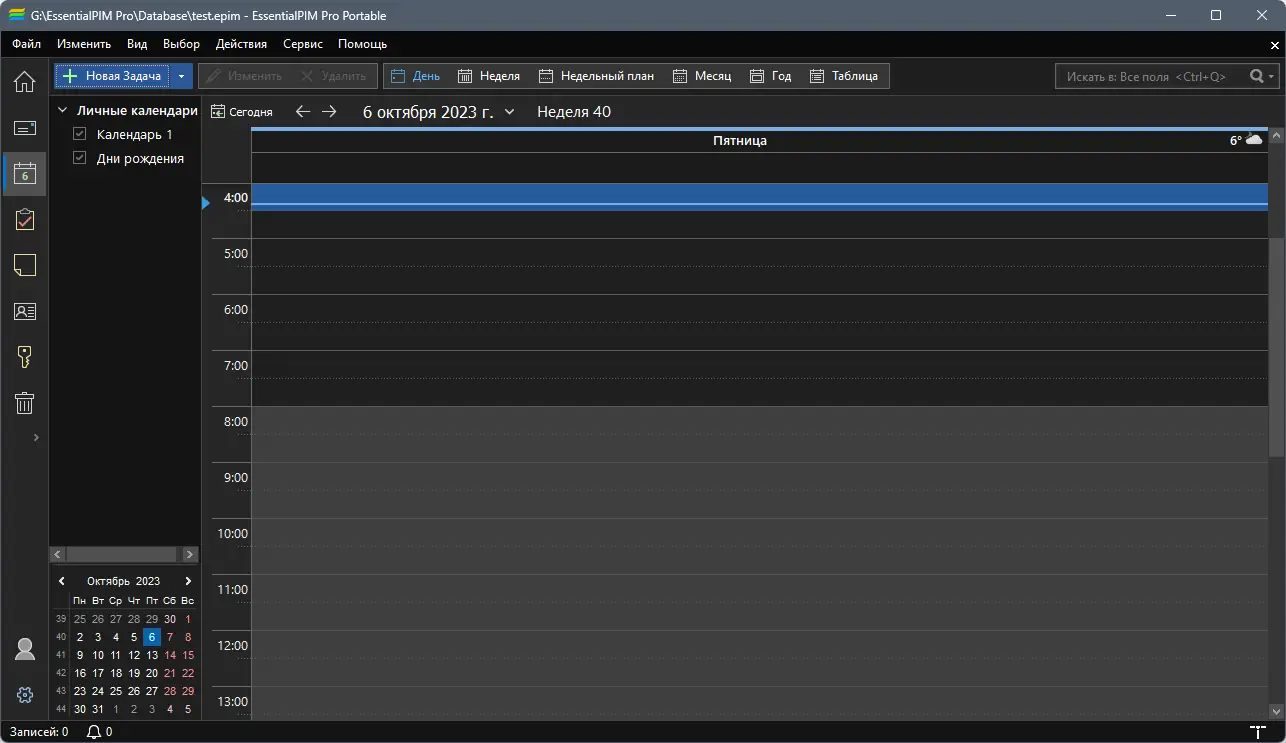1286x743 pixels.
Task: Click right arrow of calendar list scrollbar
Action: click(191, 554)
